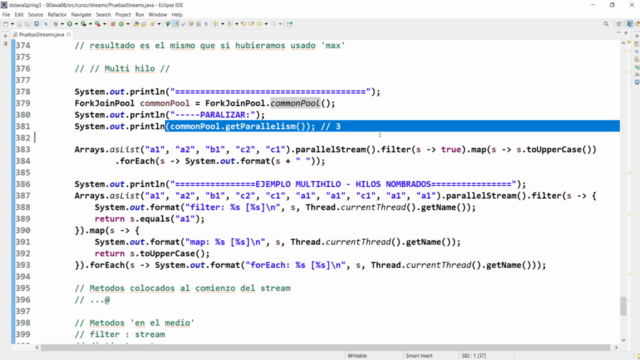The height and width of the screenshot is (360, 640).
Task: Click the magnifier Quick Access search icon
Action: [606, 24]
